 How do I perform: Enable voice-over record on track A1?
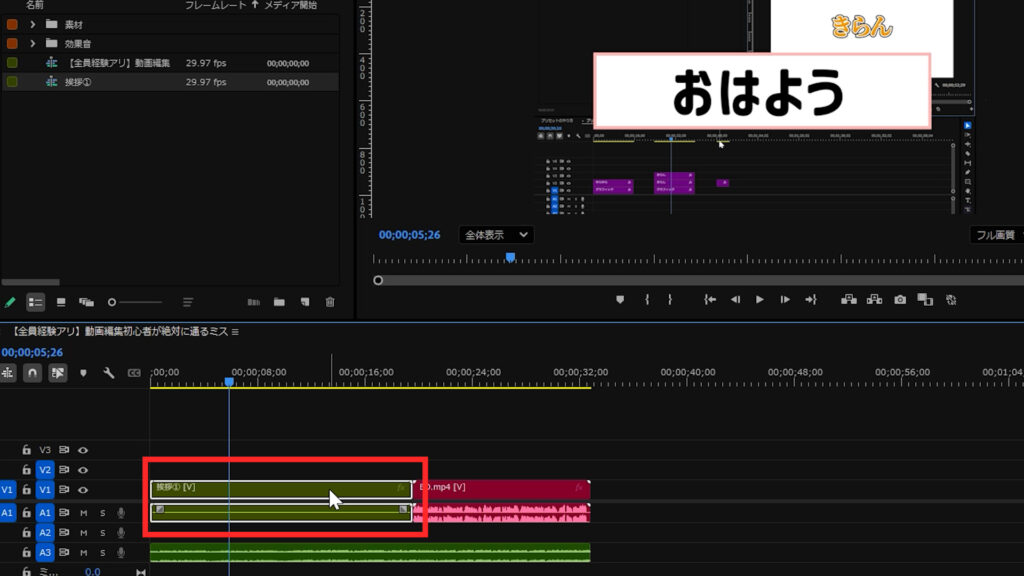tap(121, 513)
